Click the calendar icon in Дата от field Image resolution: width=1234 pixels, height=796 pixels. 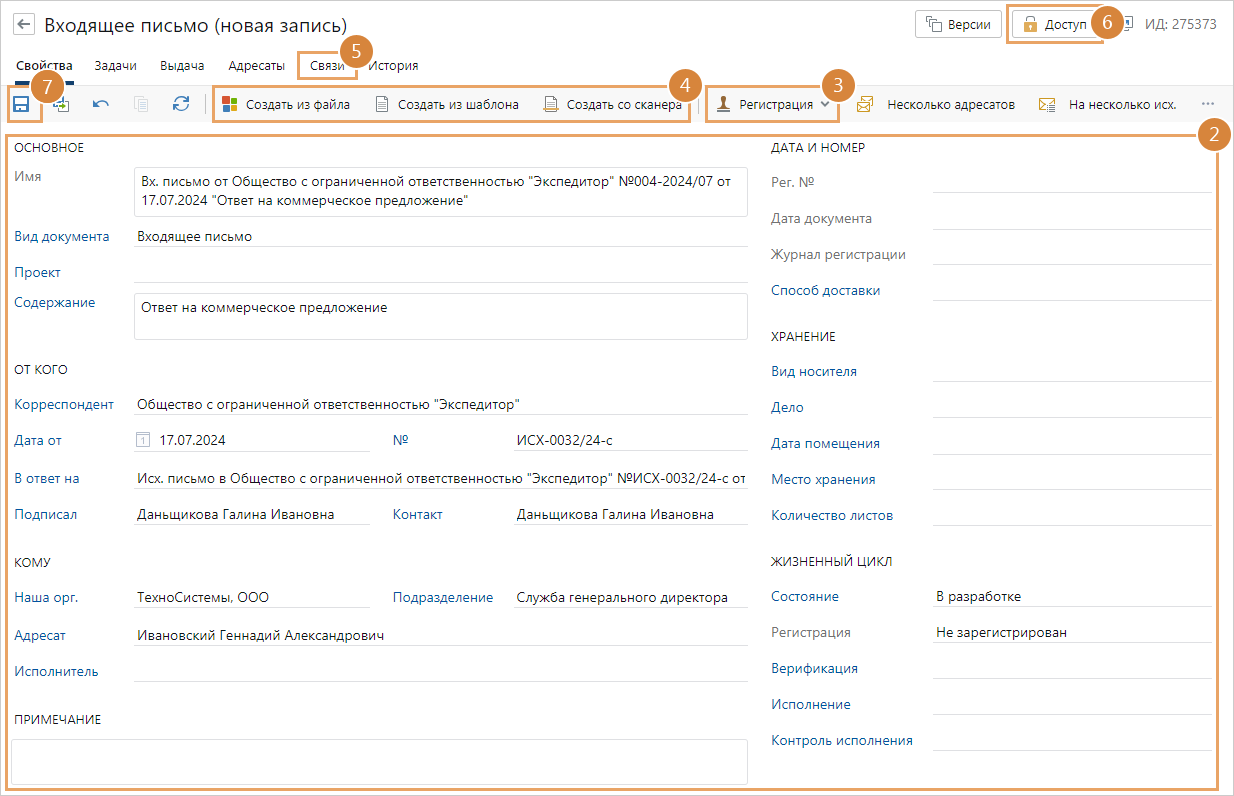pyautogui.click(x=142, y=440)
